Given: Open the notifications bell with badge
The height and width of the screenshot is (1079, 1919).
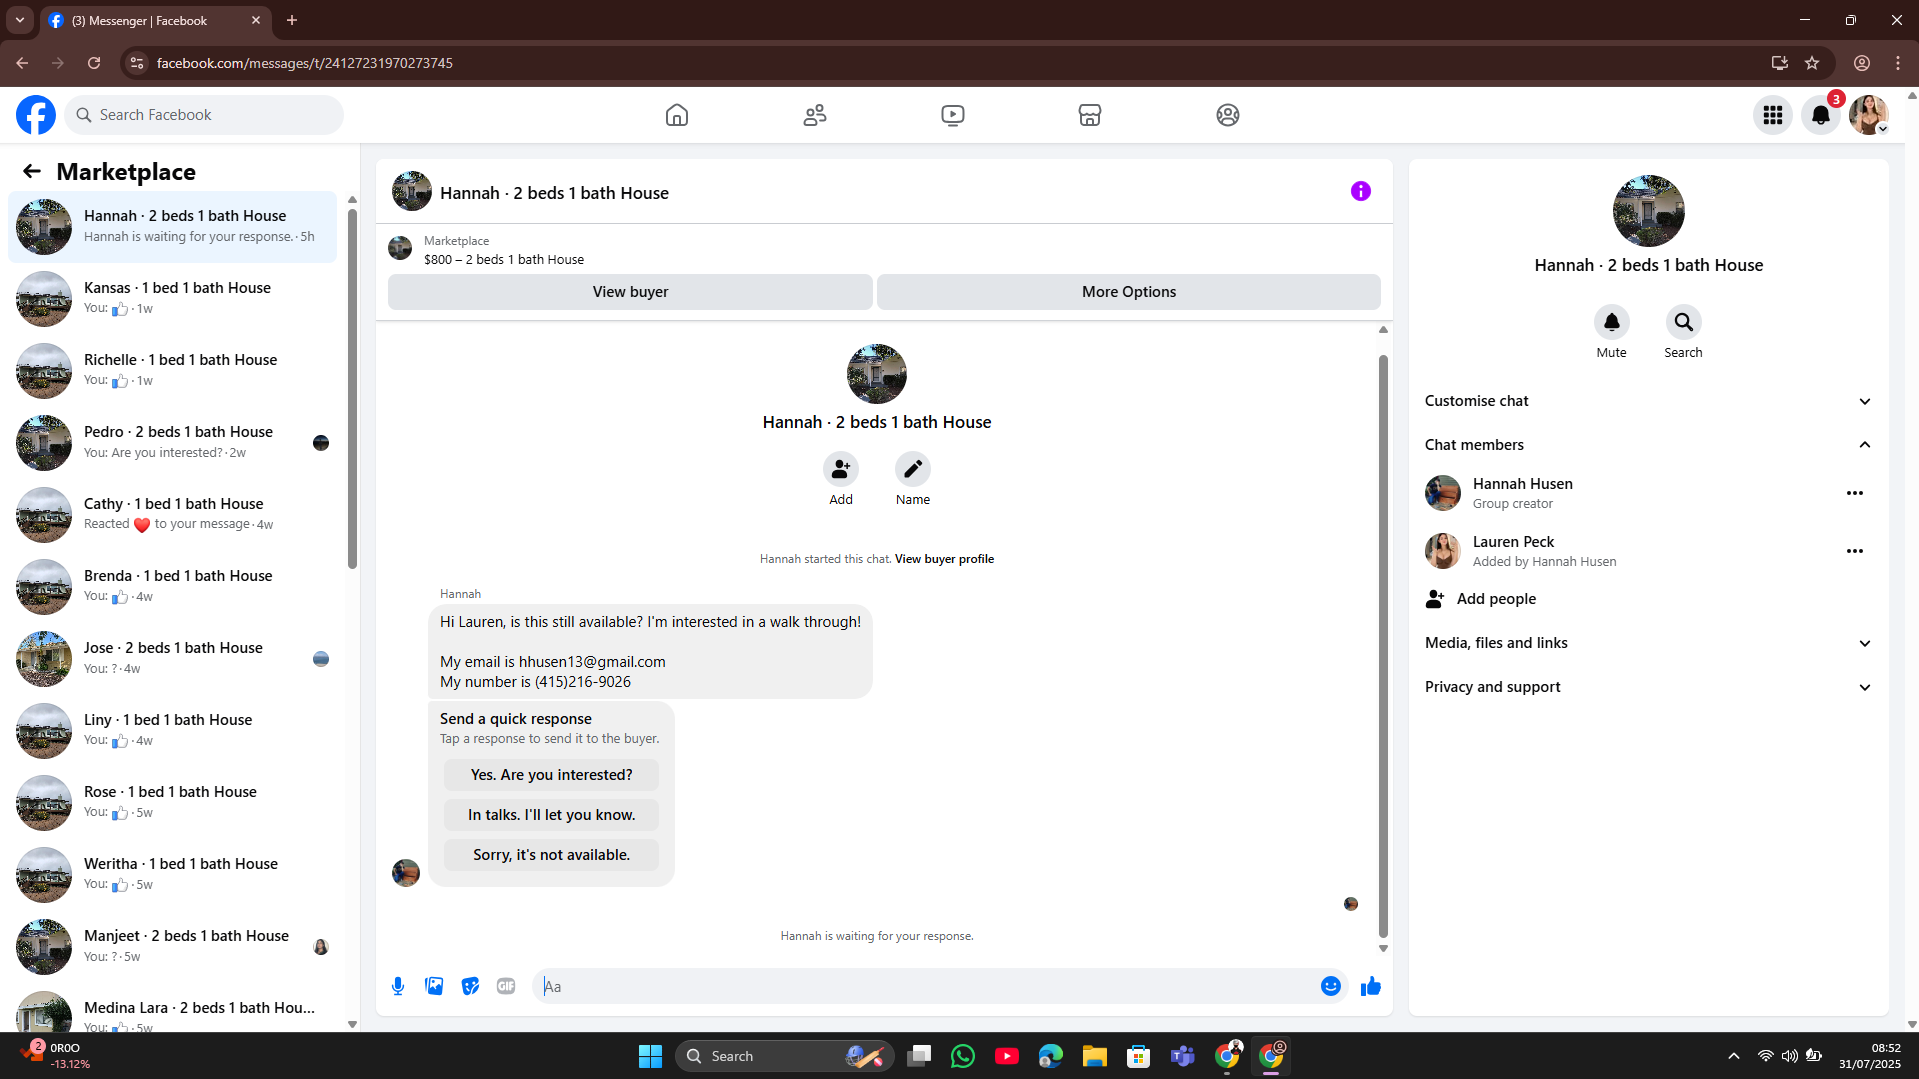Looking at the screenshot, I should [1821, 115].
